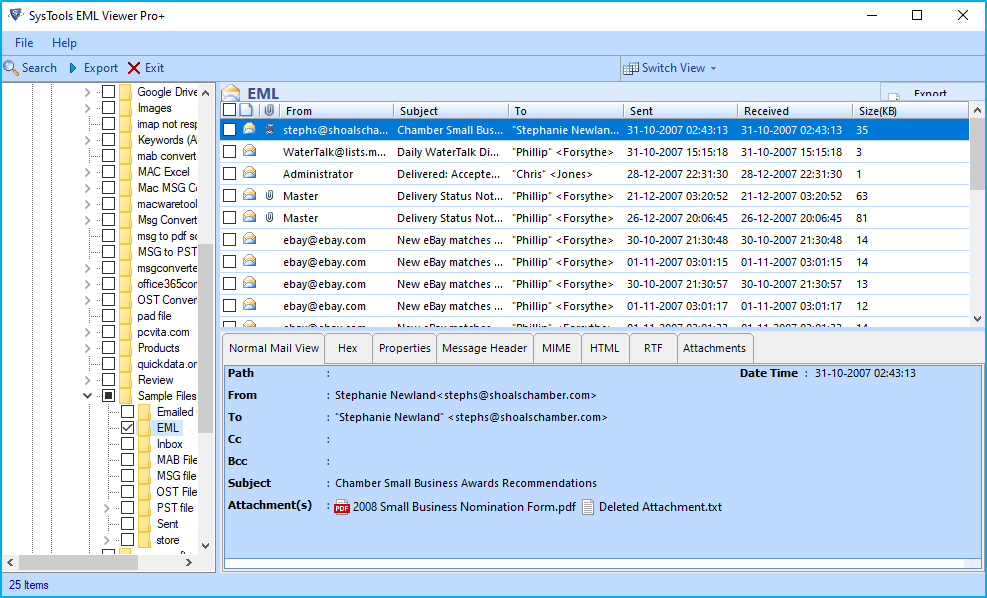This screenshot has height=598, width=987.
Task: Click the folder tree horizontal scrollbar thumb
Action: [78, 562]
